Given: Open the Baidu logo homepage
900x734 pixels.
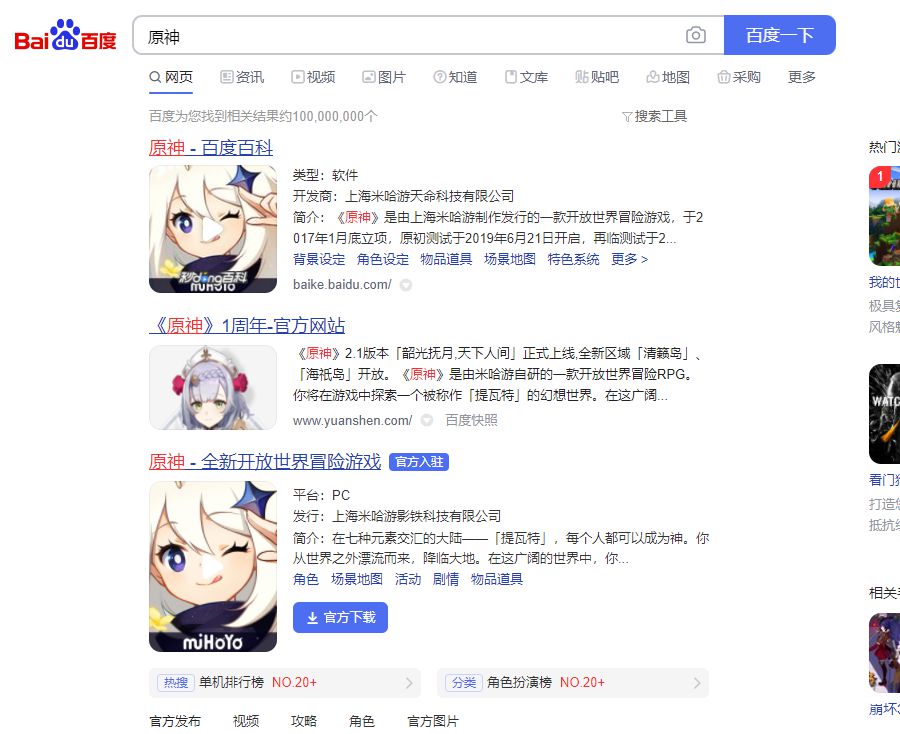Looking at the screenshot, I should click(x=65, y=36).
